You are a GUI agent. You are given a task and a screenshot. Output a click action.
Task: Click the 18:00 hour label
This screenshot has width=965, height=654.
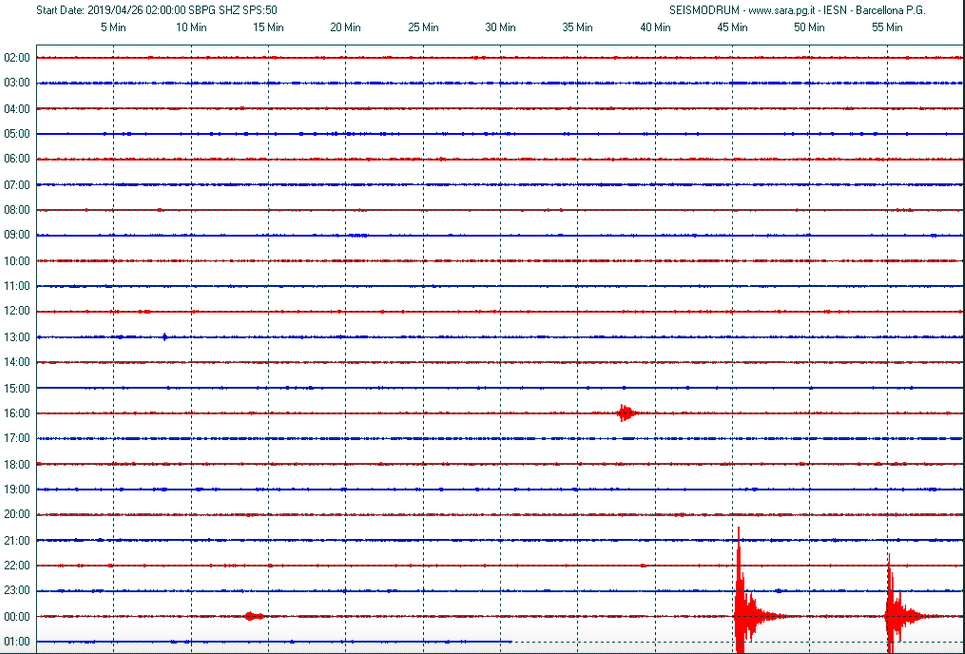tap(17, 464)
